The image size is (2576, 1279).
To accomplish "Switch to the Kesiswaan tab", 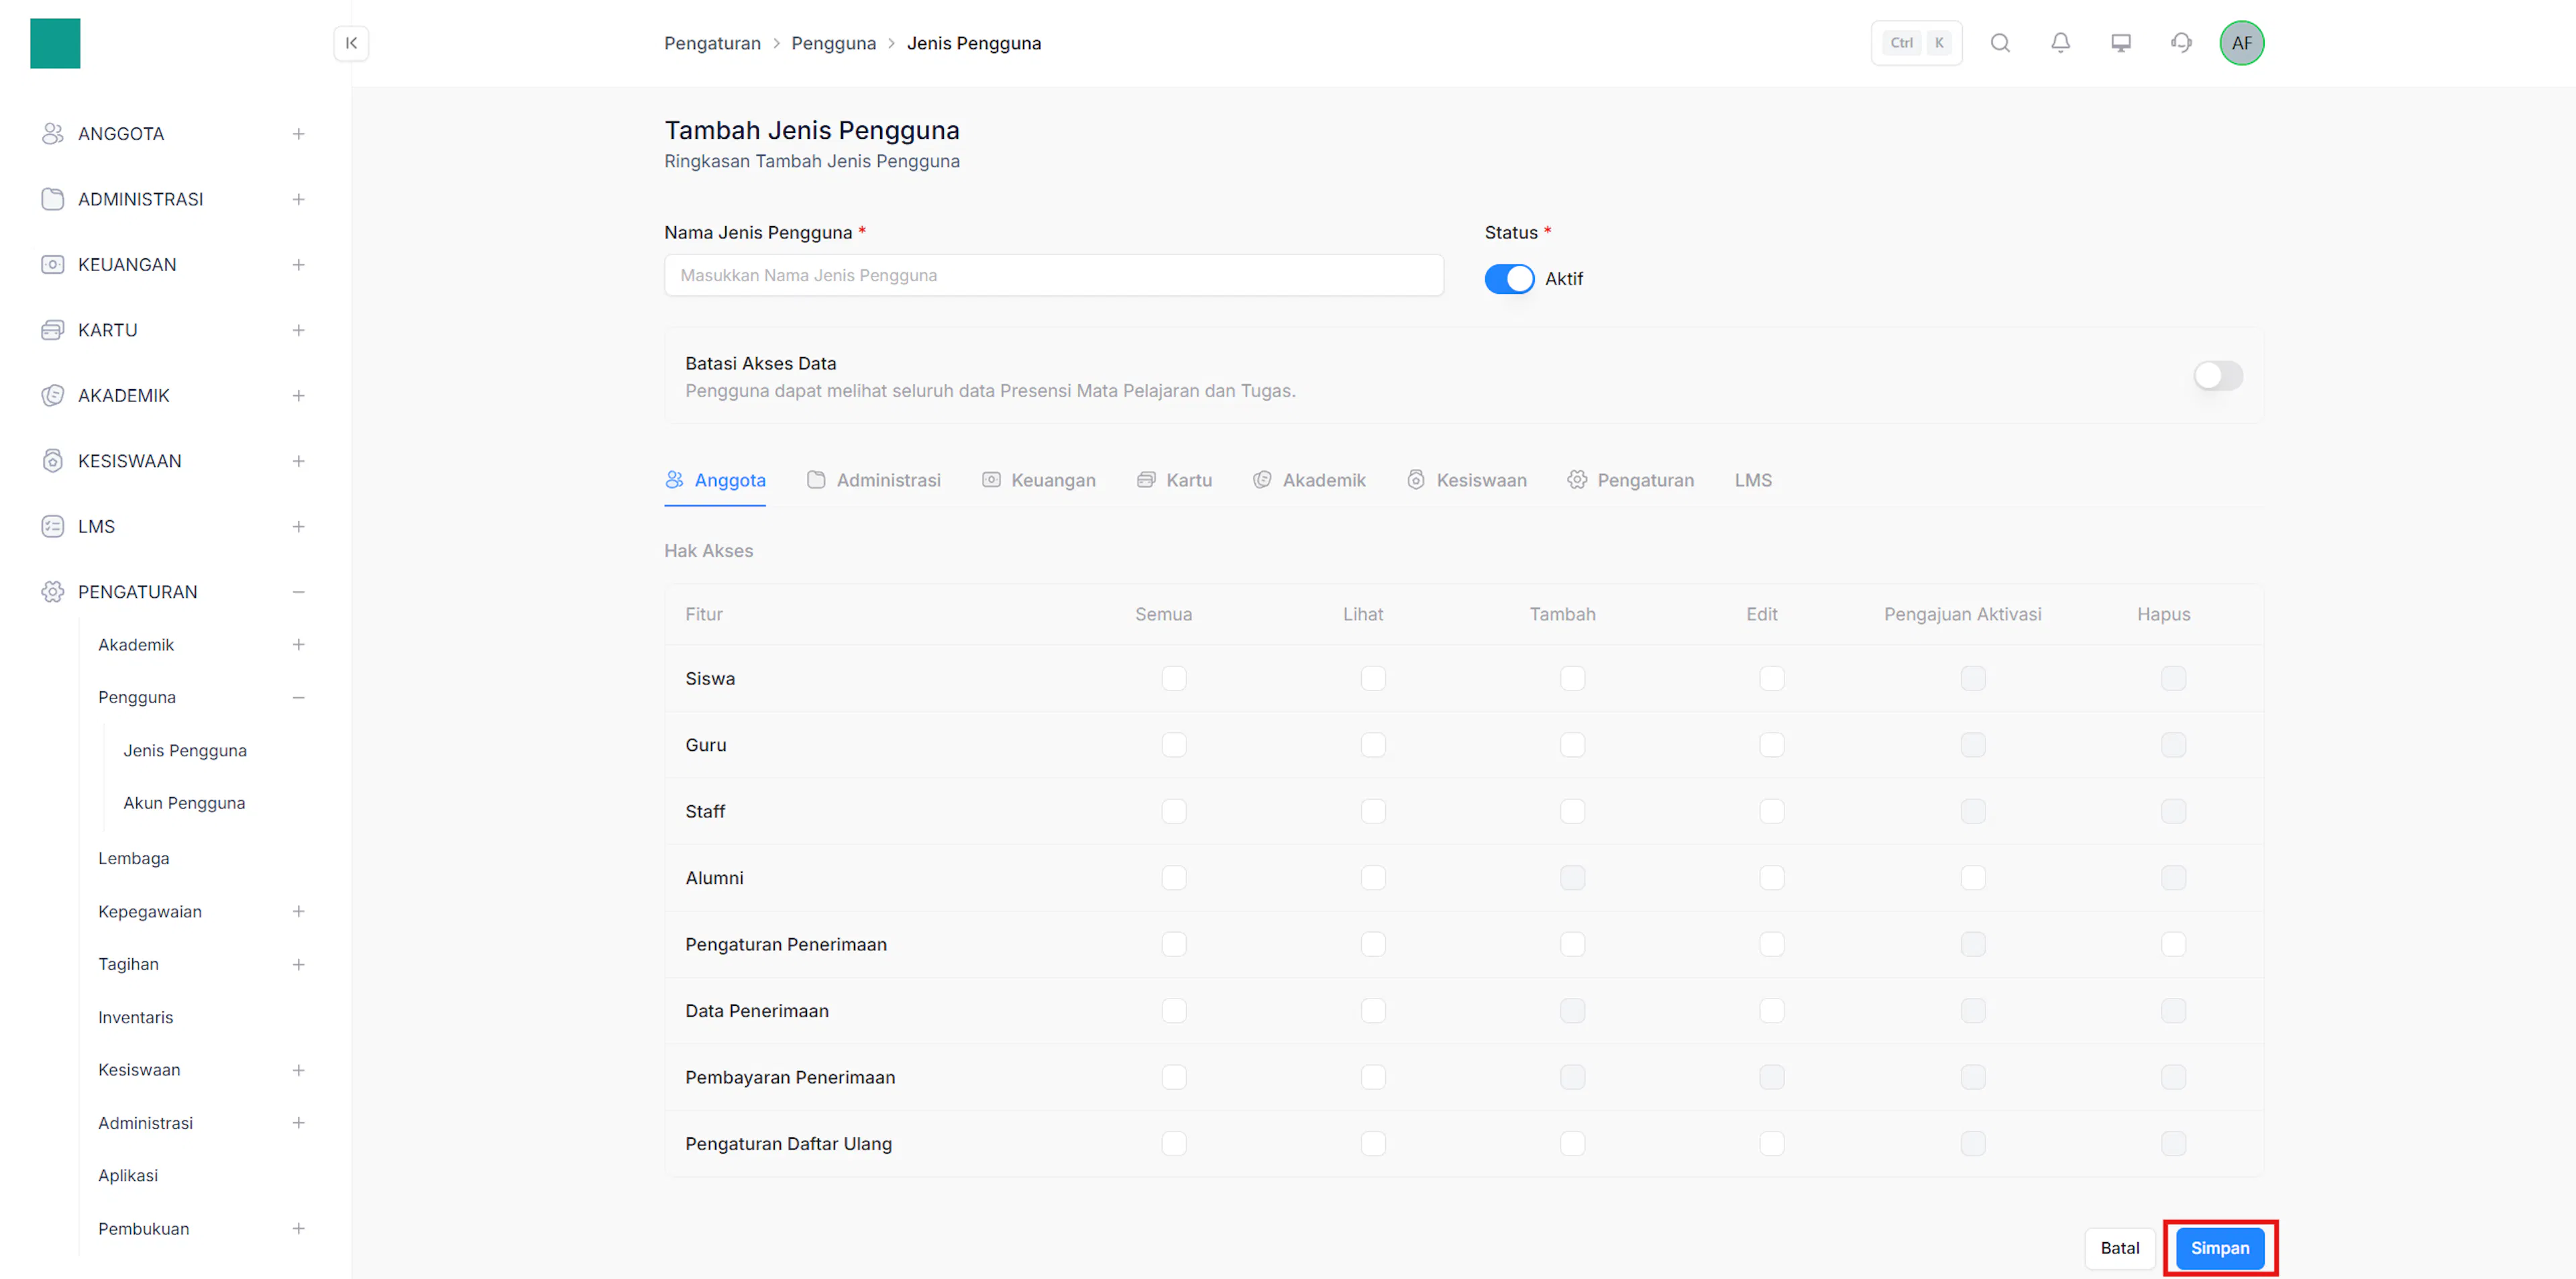I will tap(1466, 480).
